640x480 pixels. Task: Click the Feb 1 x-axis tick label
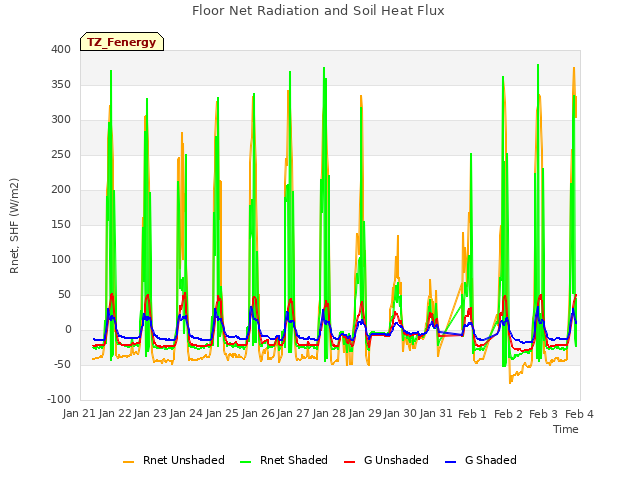point(472,414)
